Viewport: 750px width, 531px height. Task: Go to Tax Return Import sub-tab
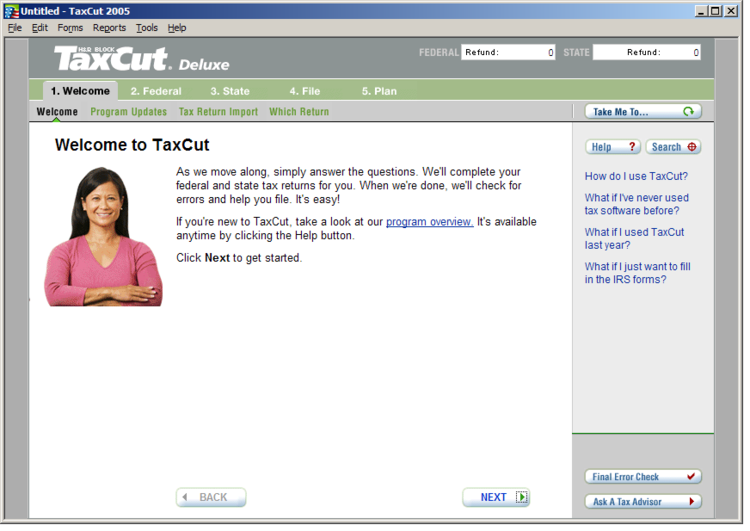point(220,113)
